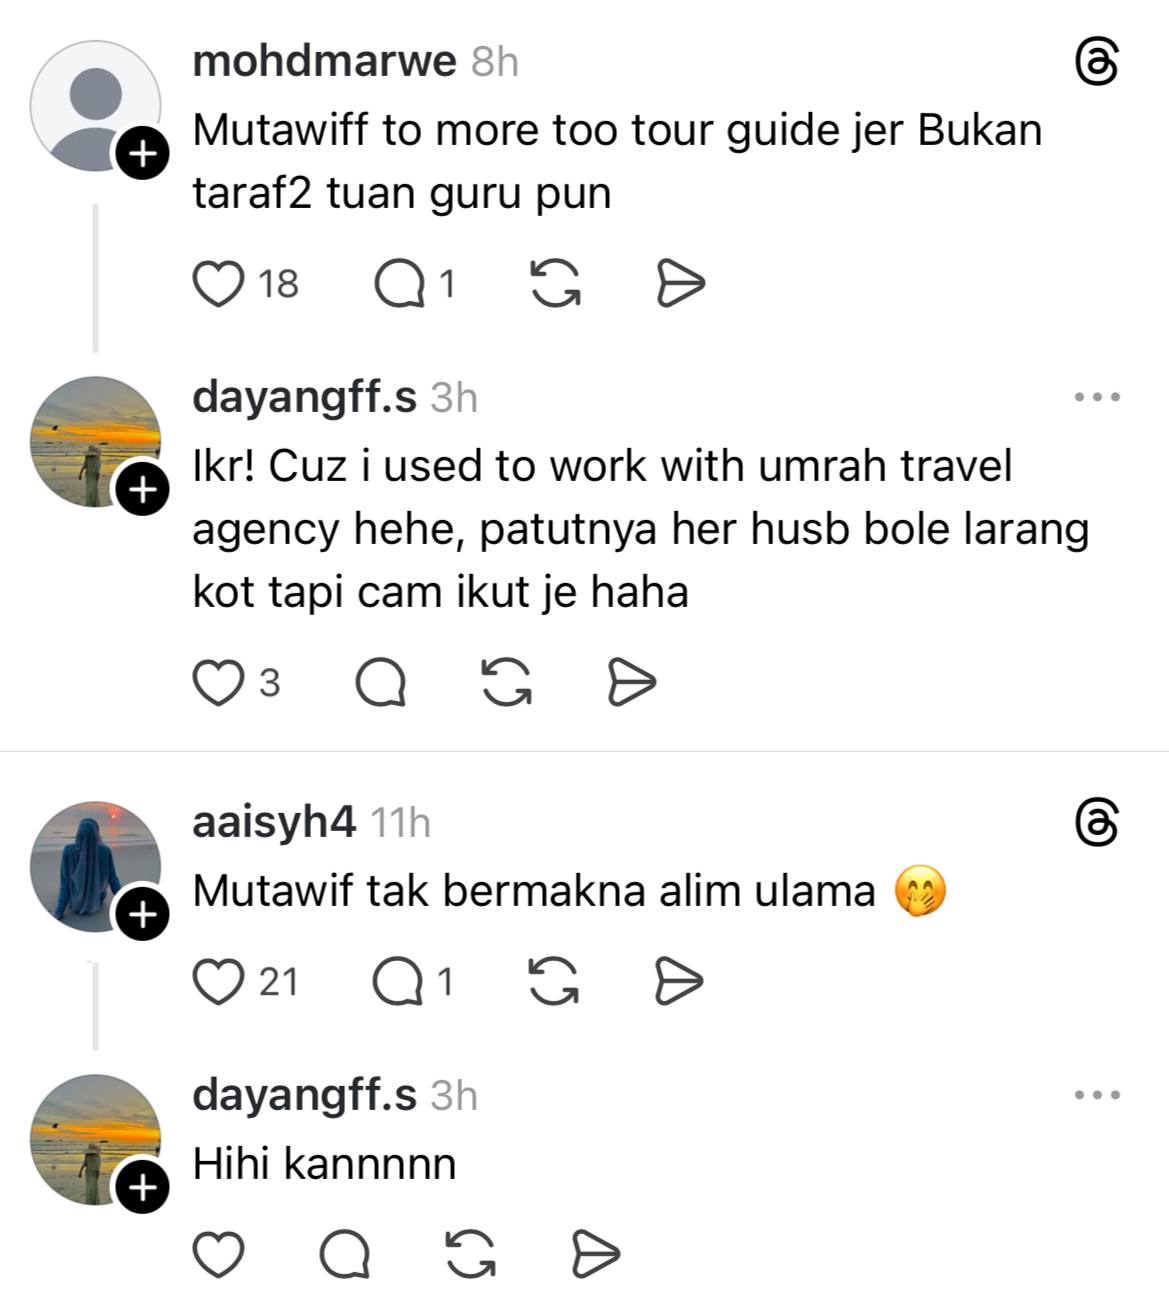Follow mohdmarwe using avatar plus badge
Image resolution: width=1169 pixels, height=1314 pixels.
(143, 154)
